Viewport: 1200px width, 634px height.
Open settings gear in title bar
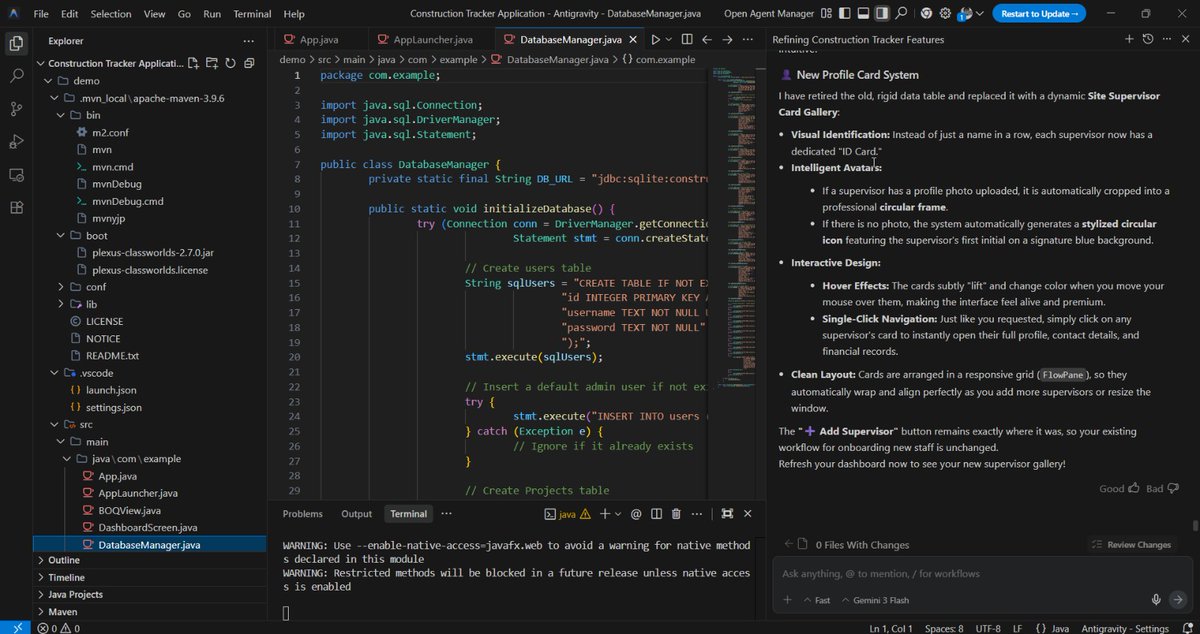click(x=946, y=14)
